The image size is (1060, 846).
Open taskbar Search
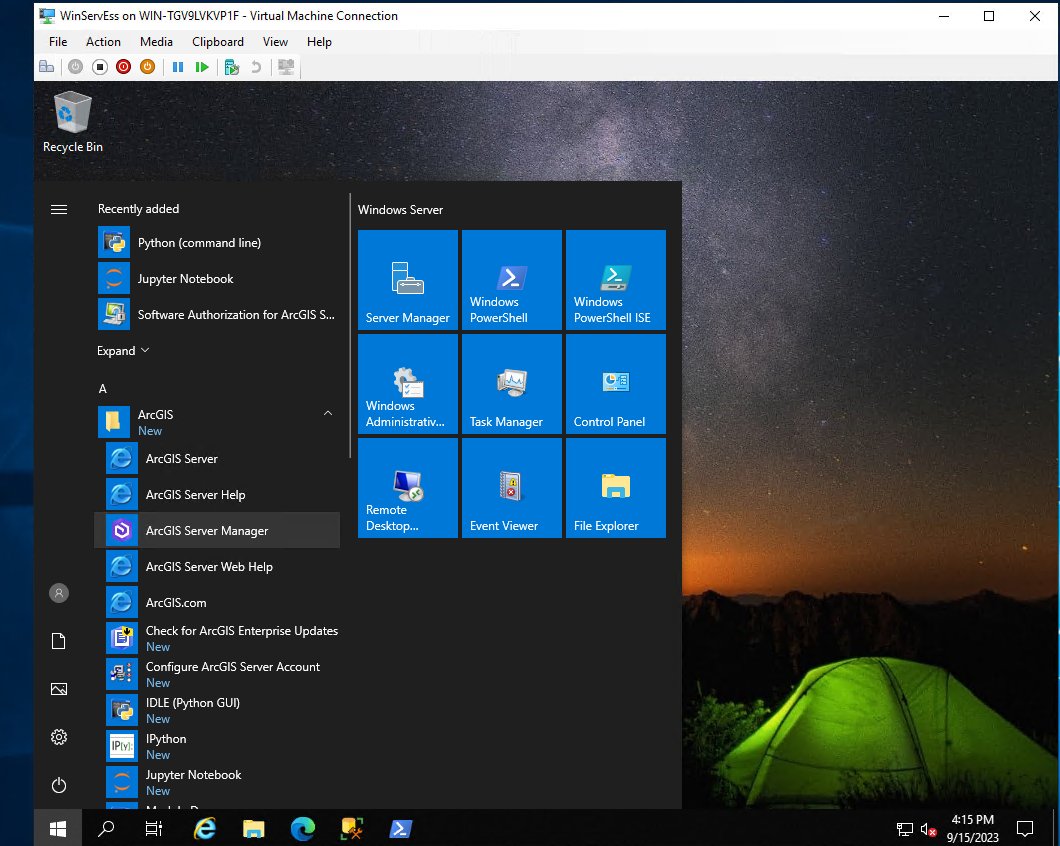coord(106,828)
